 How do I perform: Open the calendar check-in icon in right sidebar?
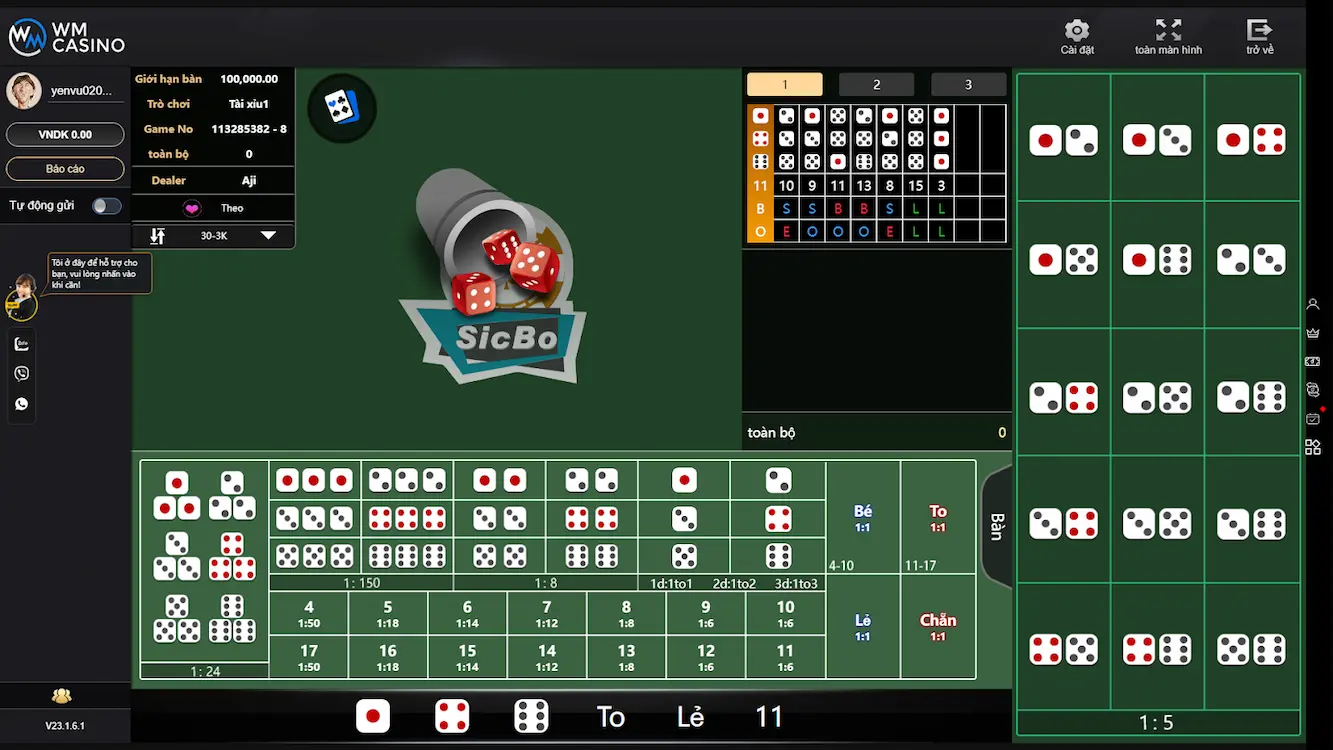click(1314, 419)
